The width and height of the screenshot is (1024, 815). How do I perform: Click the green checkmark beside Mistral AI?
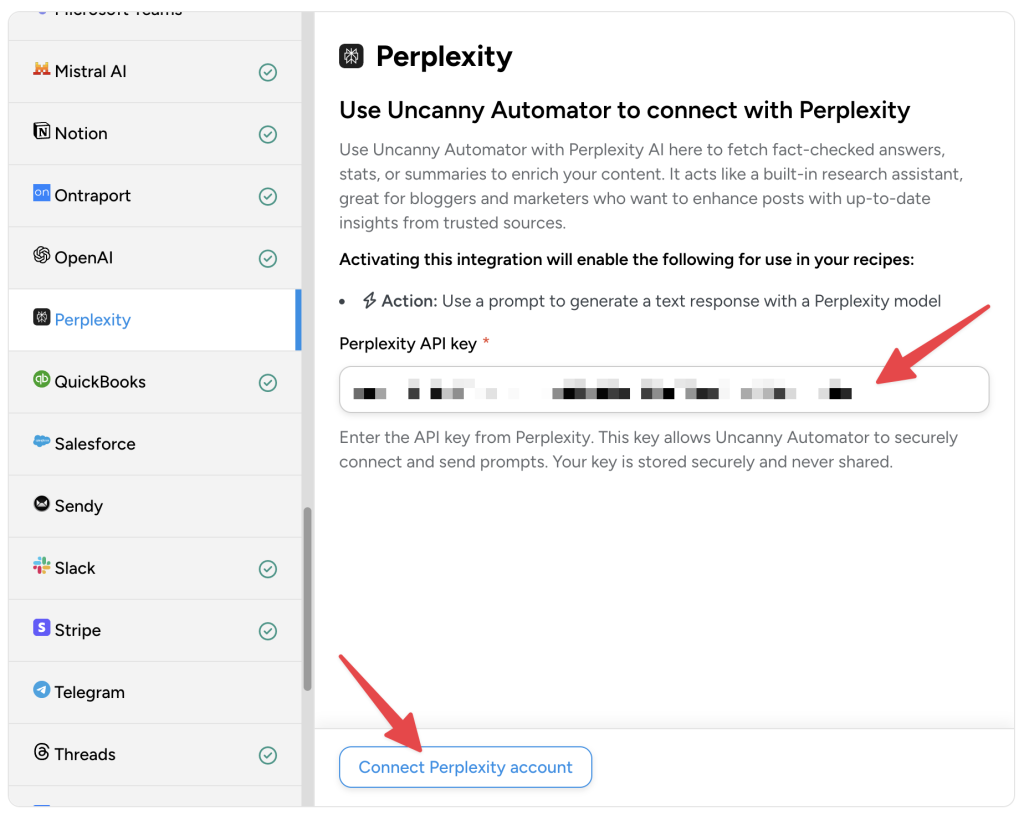[268, 71]
